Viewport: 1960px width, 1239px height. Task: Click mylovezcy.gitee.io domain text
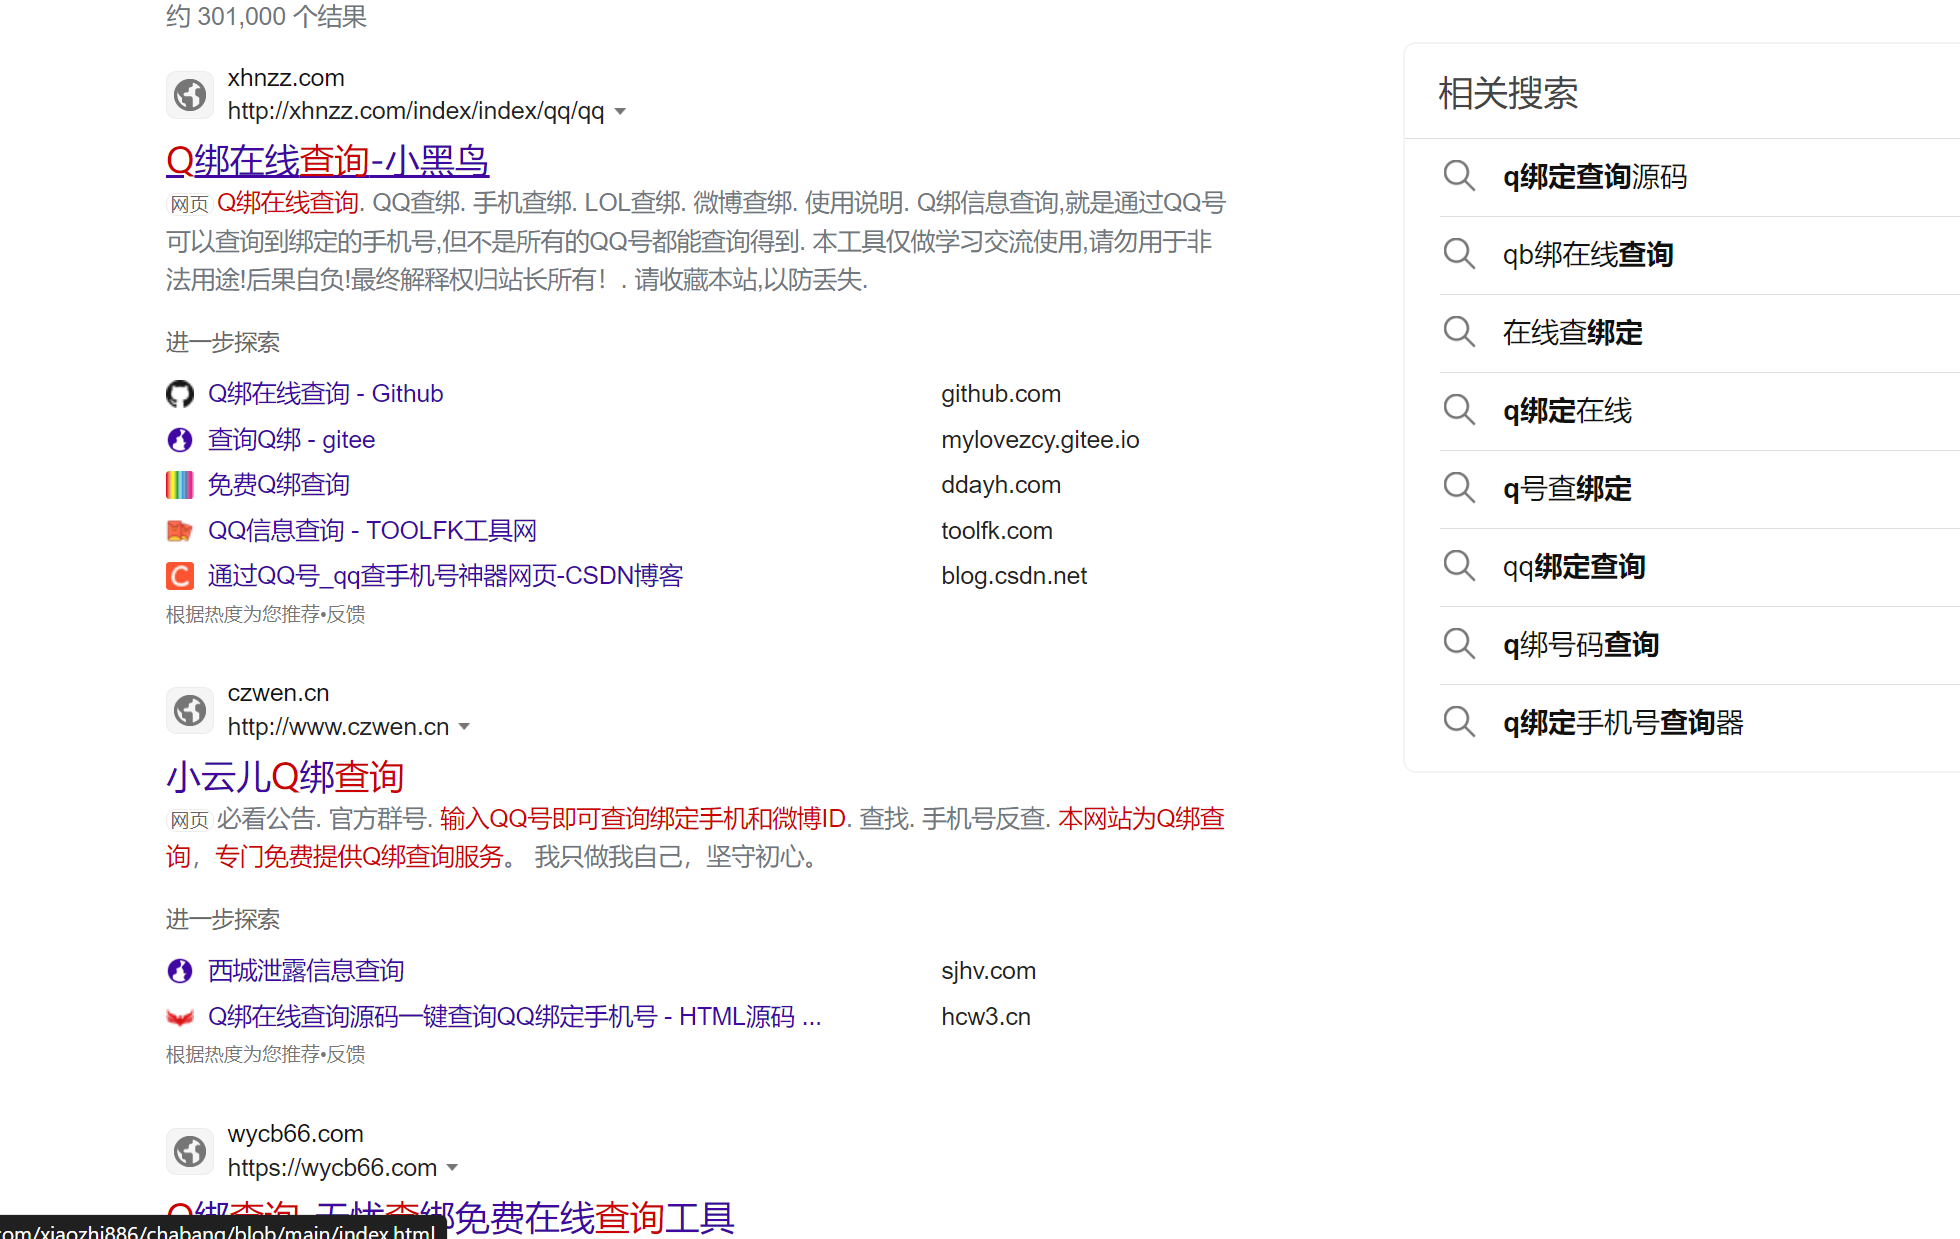tap(1040, 440)
